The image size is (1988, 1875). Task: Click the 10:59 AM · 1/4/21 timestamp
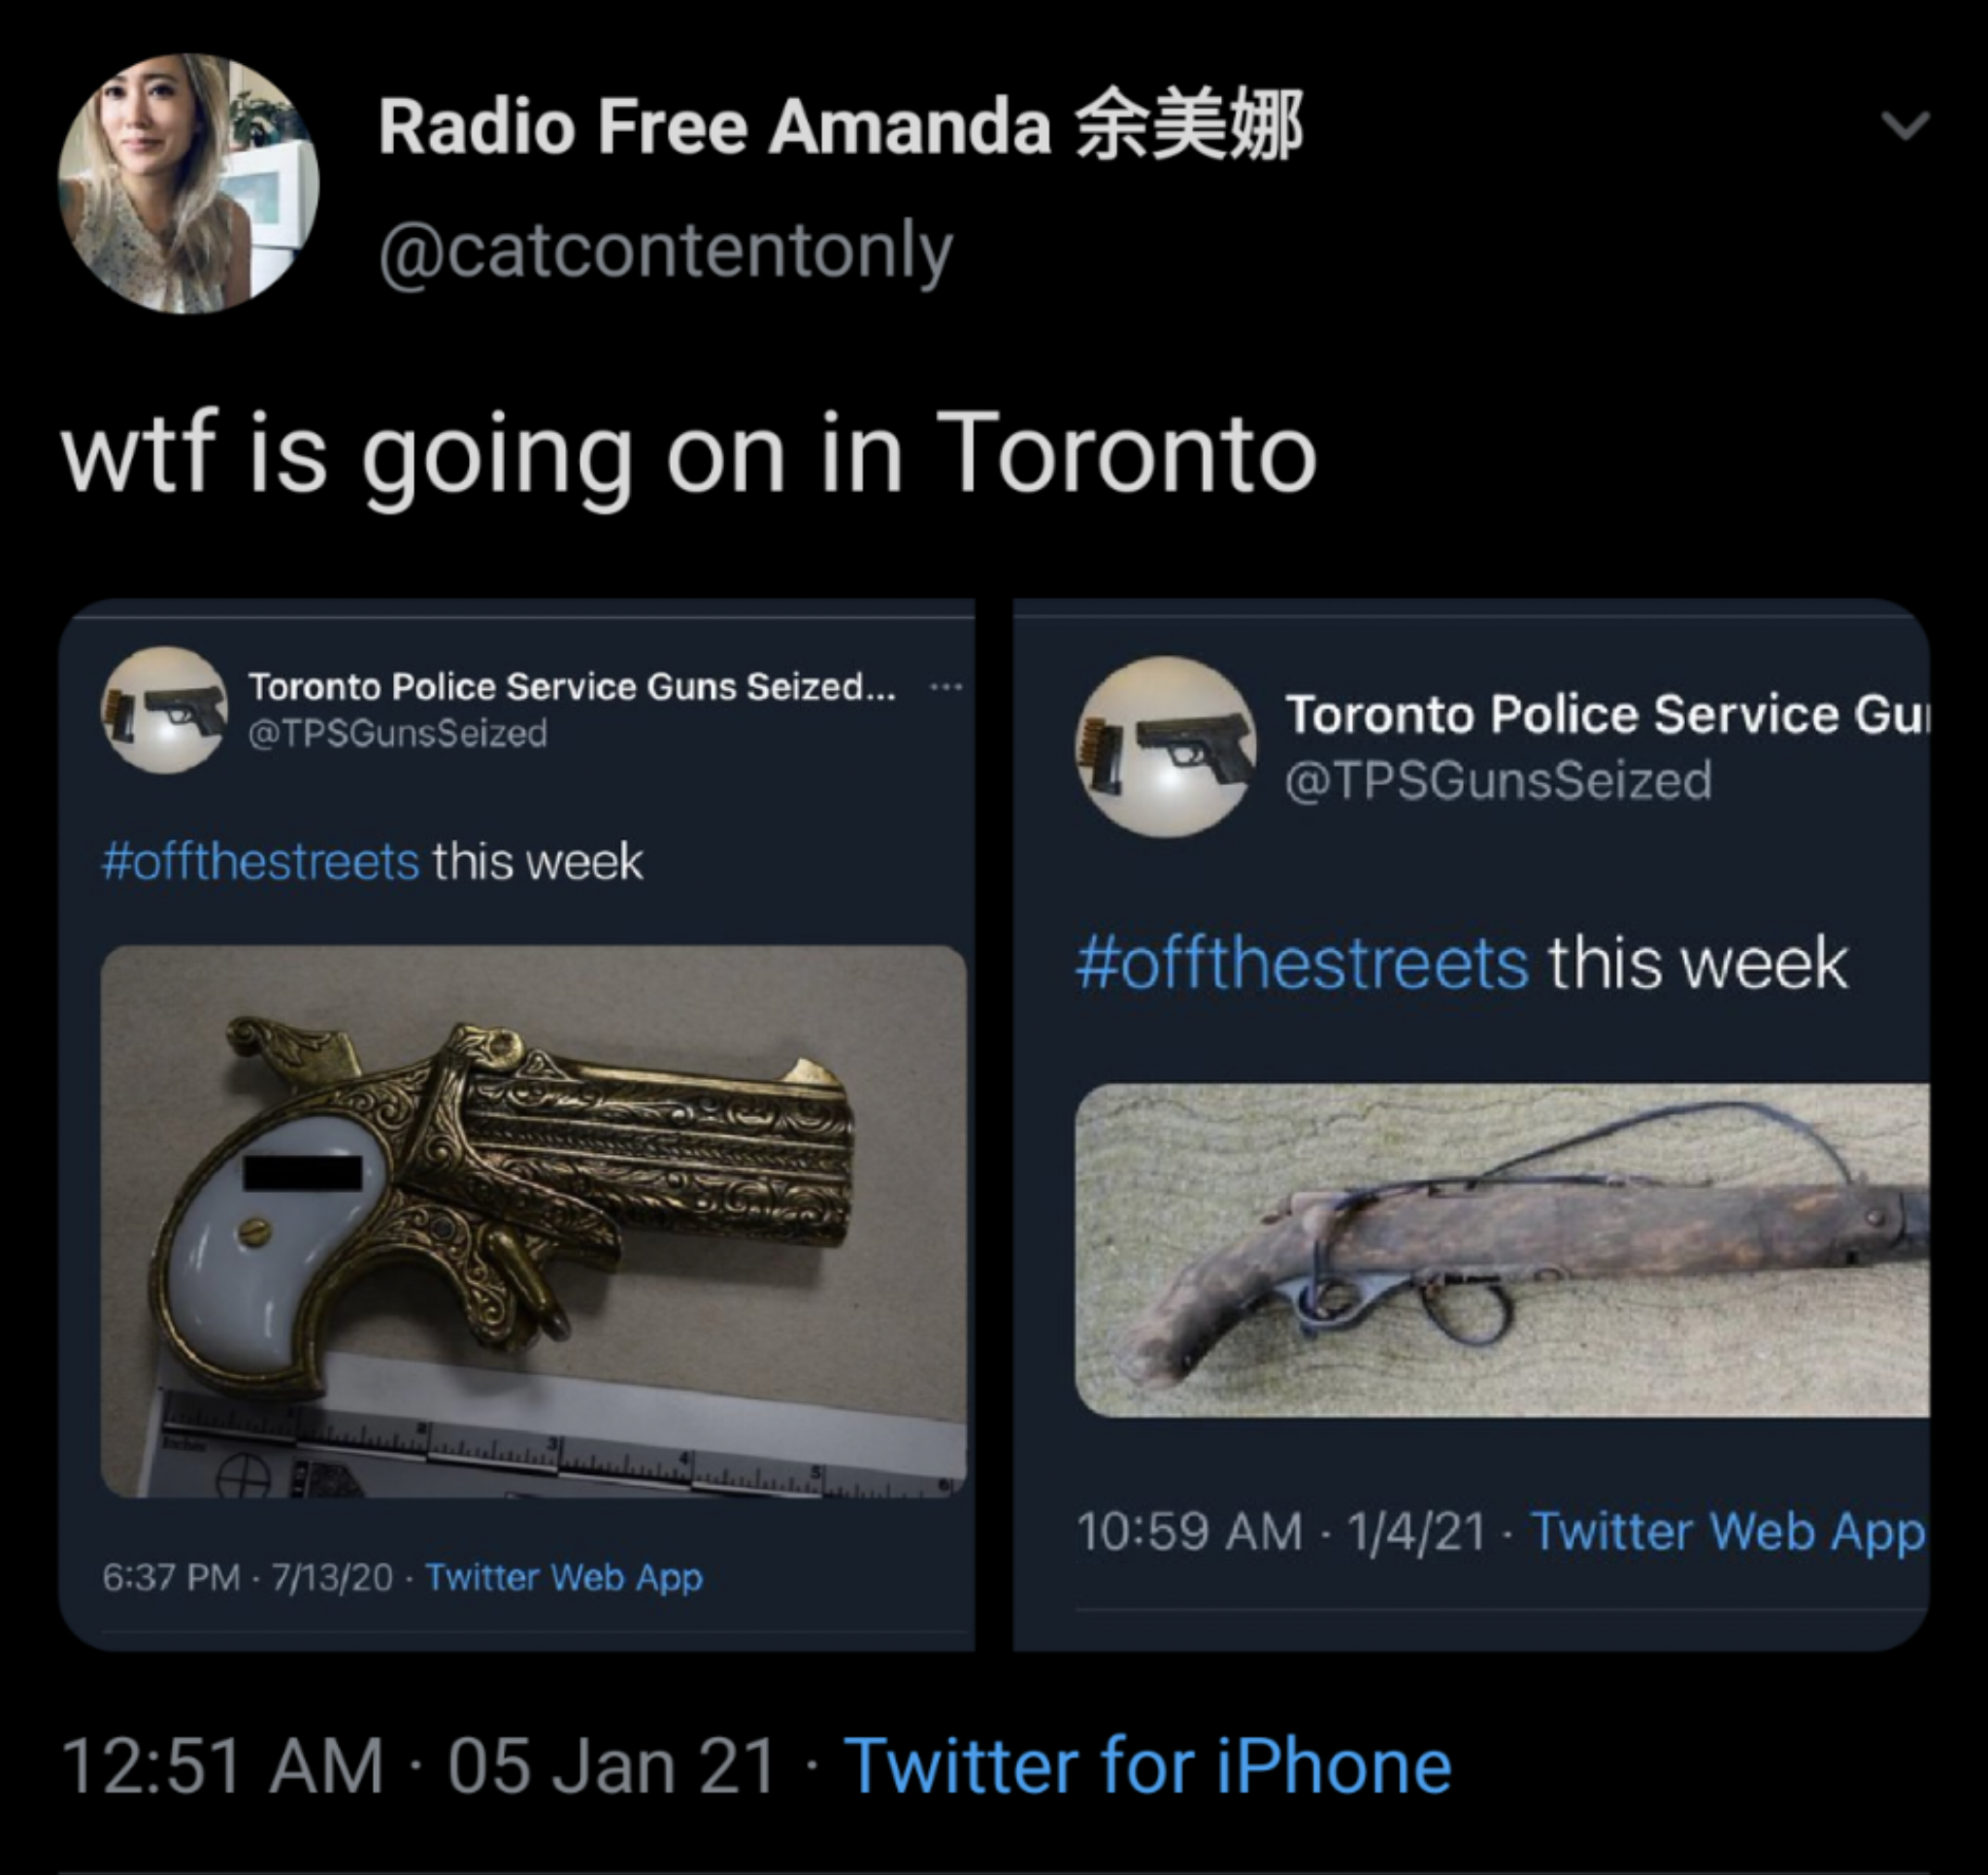[1281, 1532]
